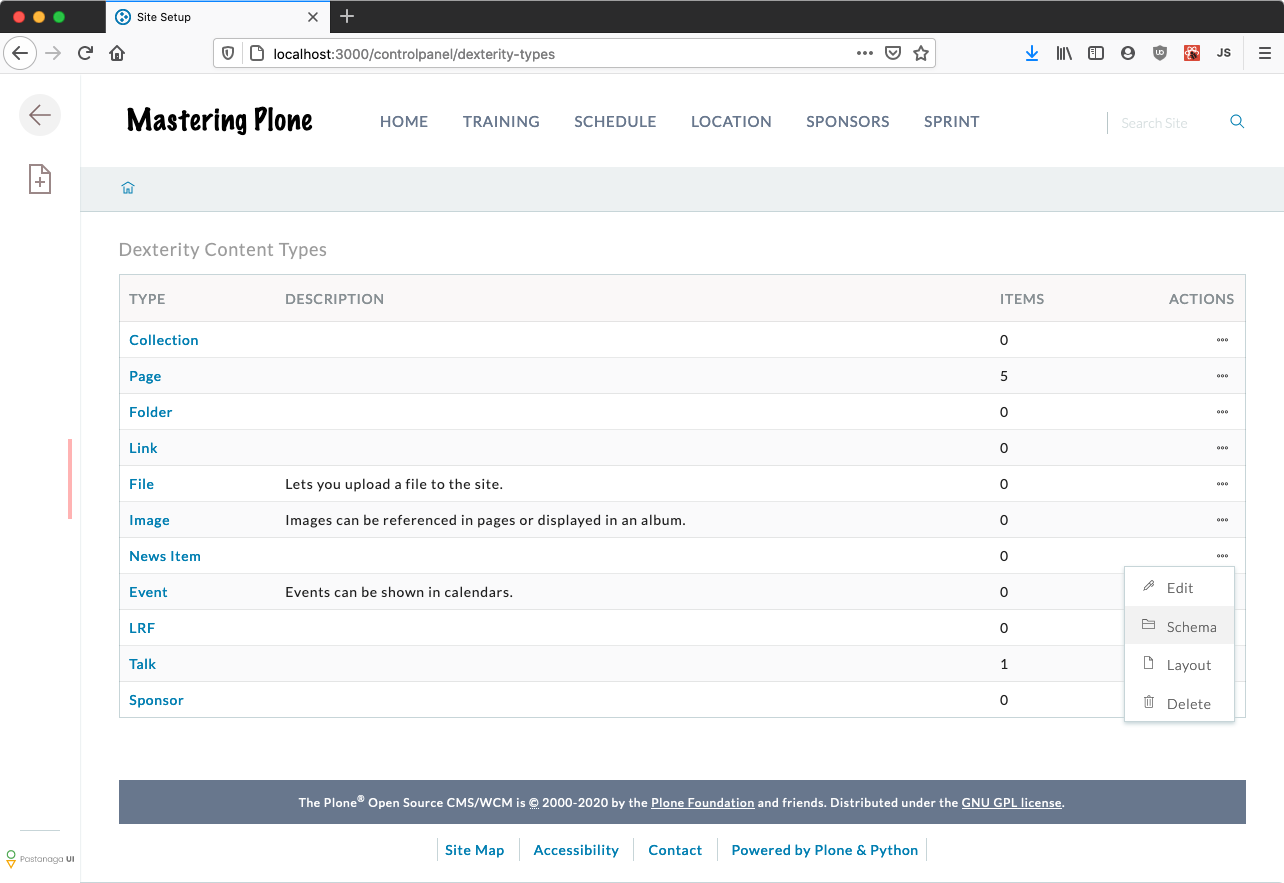The height and width of the screenshot is (883, 1284).
Task: Open the Sponsor content type
Action: (156, 700)
